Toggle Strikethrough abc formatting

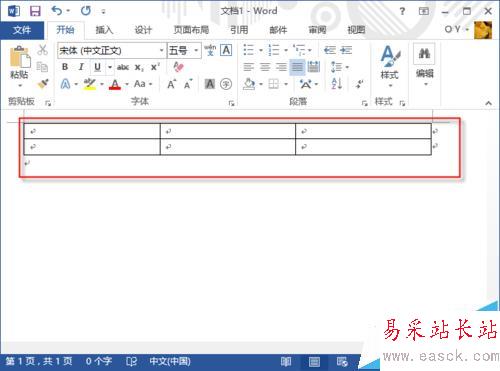(x=123, y=67)
